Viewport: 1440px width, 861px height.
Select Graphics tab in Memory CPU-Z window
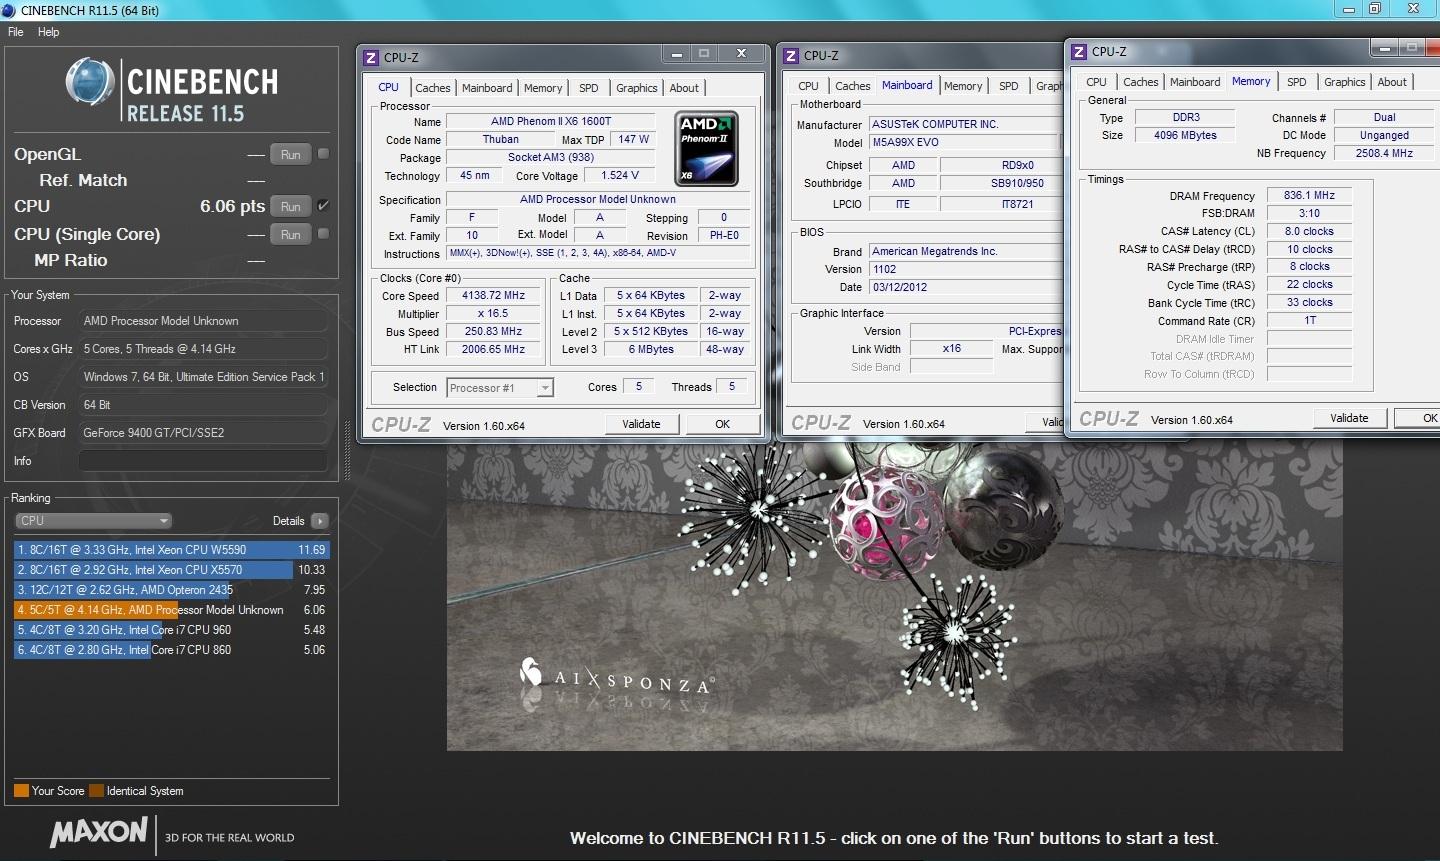pos(1344,82)
